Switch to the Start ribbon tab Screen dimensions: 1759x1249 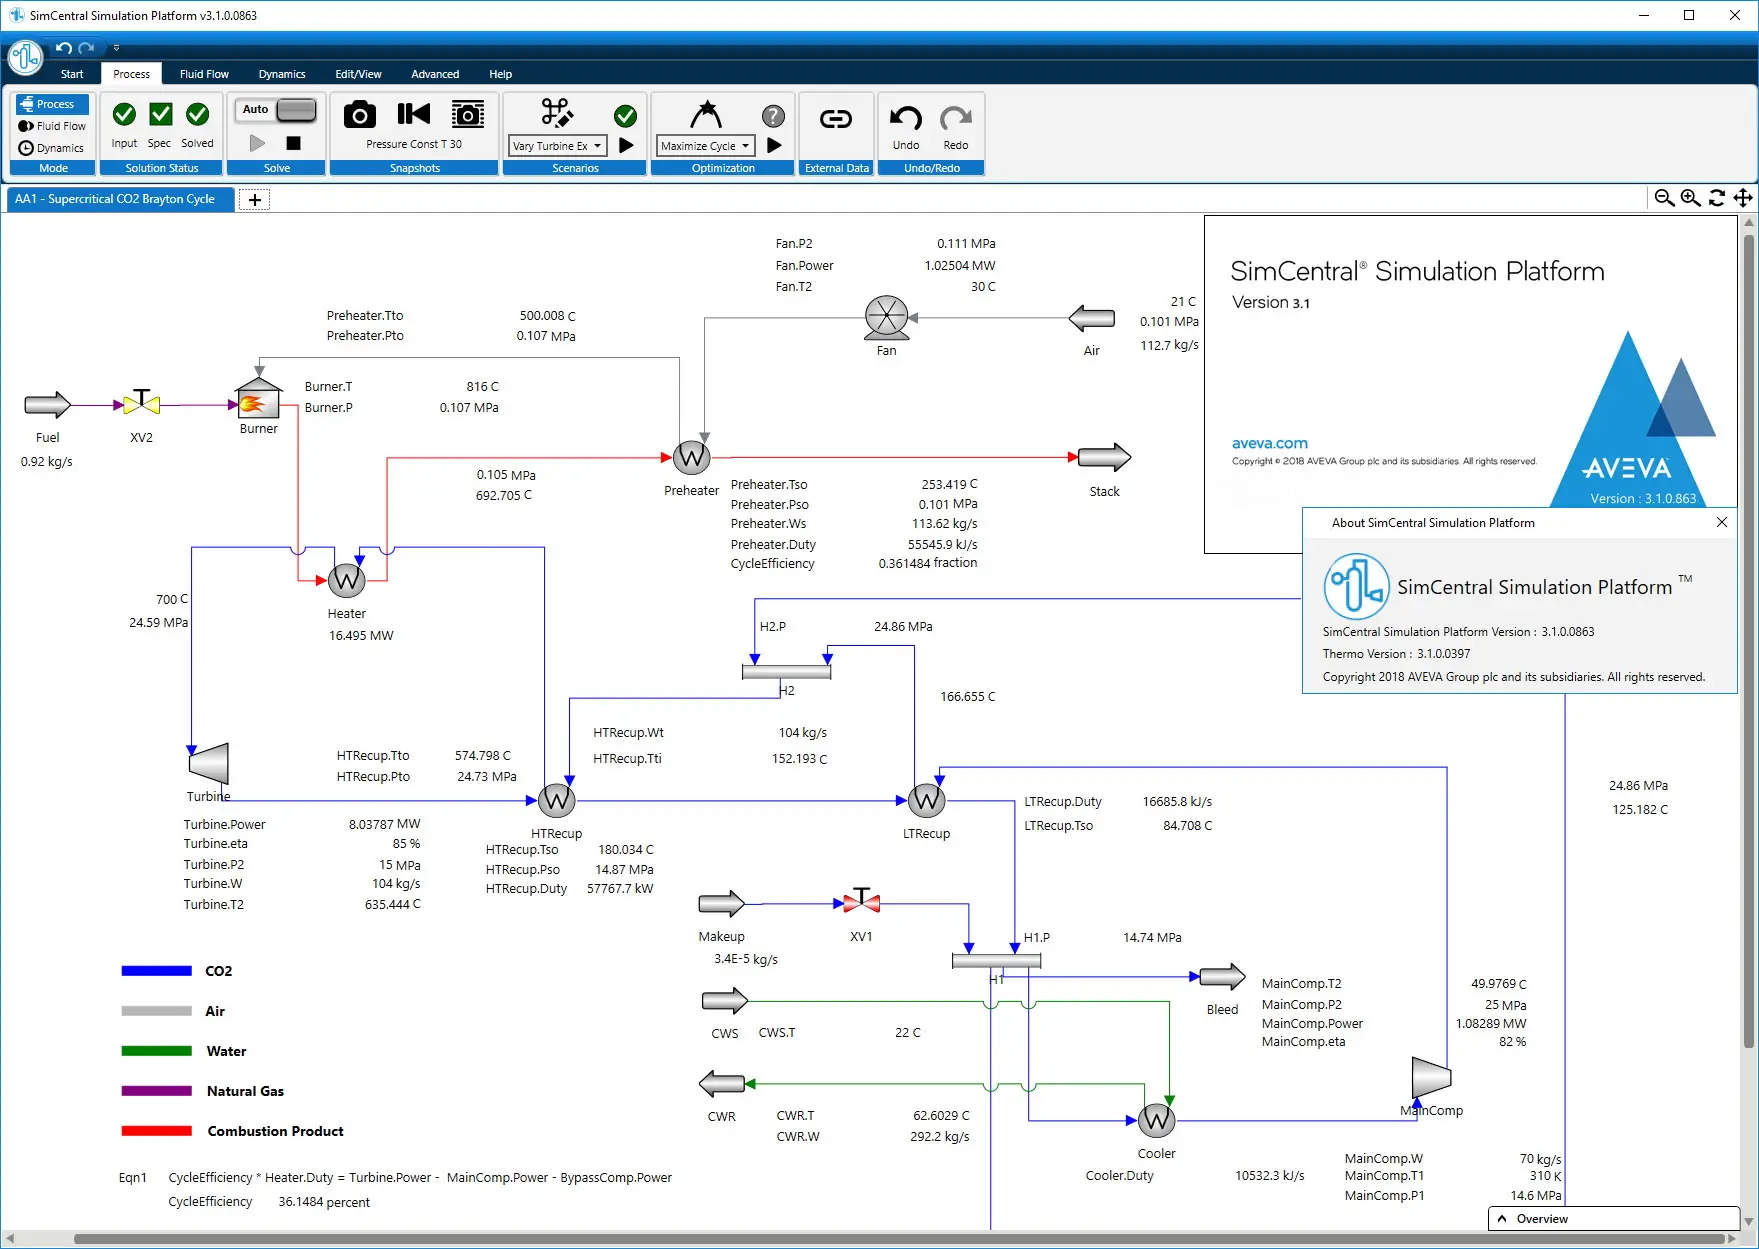[x=72, y=74]
